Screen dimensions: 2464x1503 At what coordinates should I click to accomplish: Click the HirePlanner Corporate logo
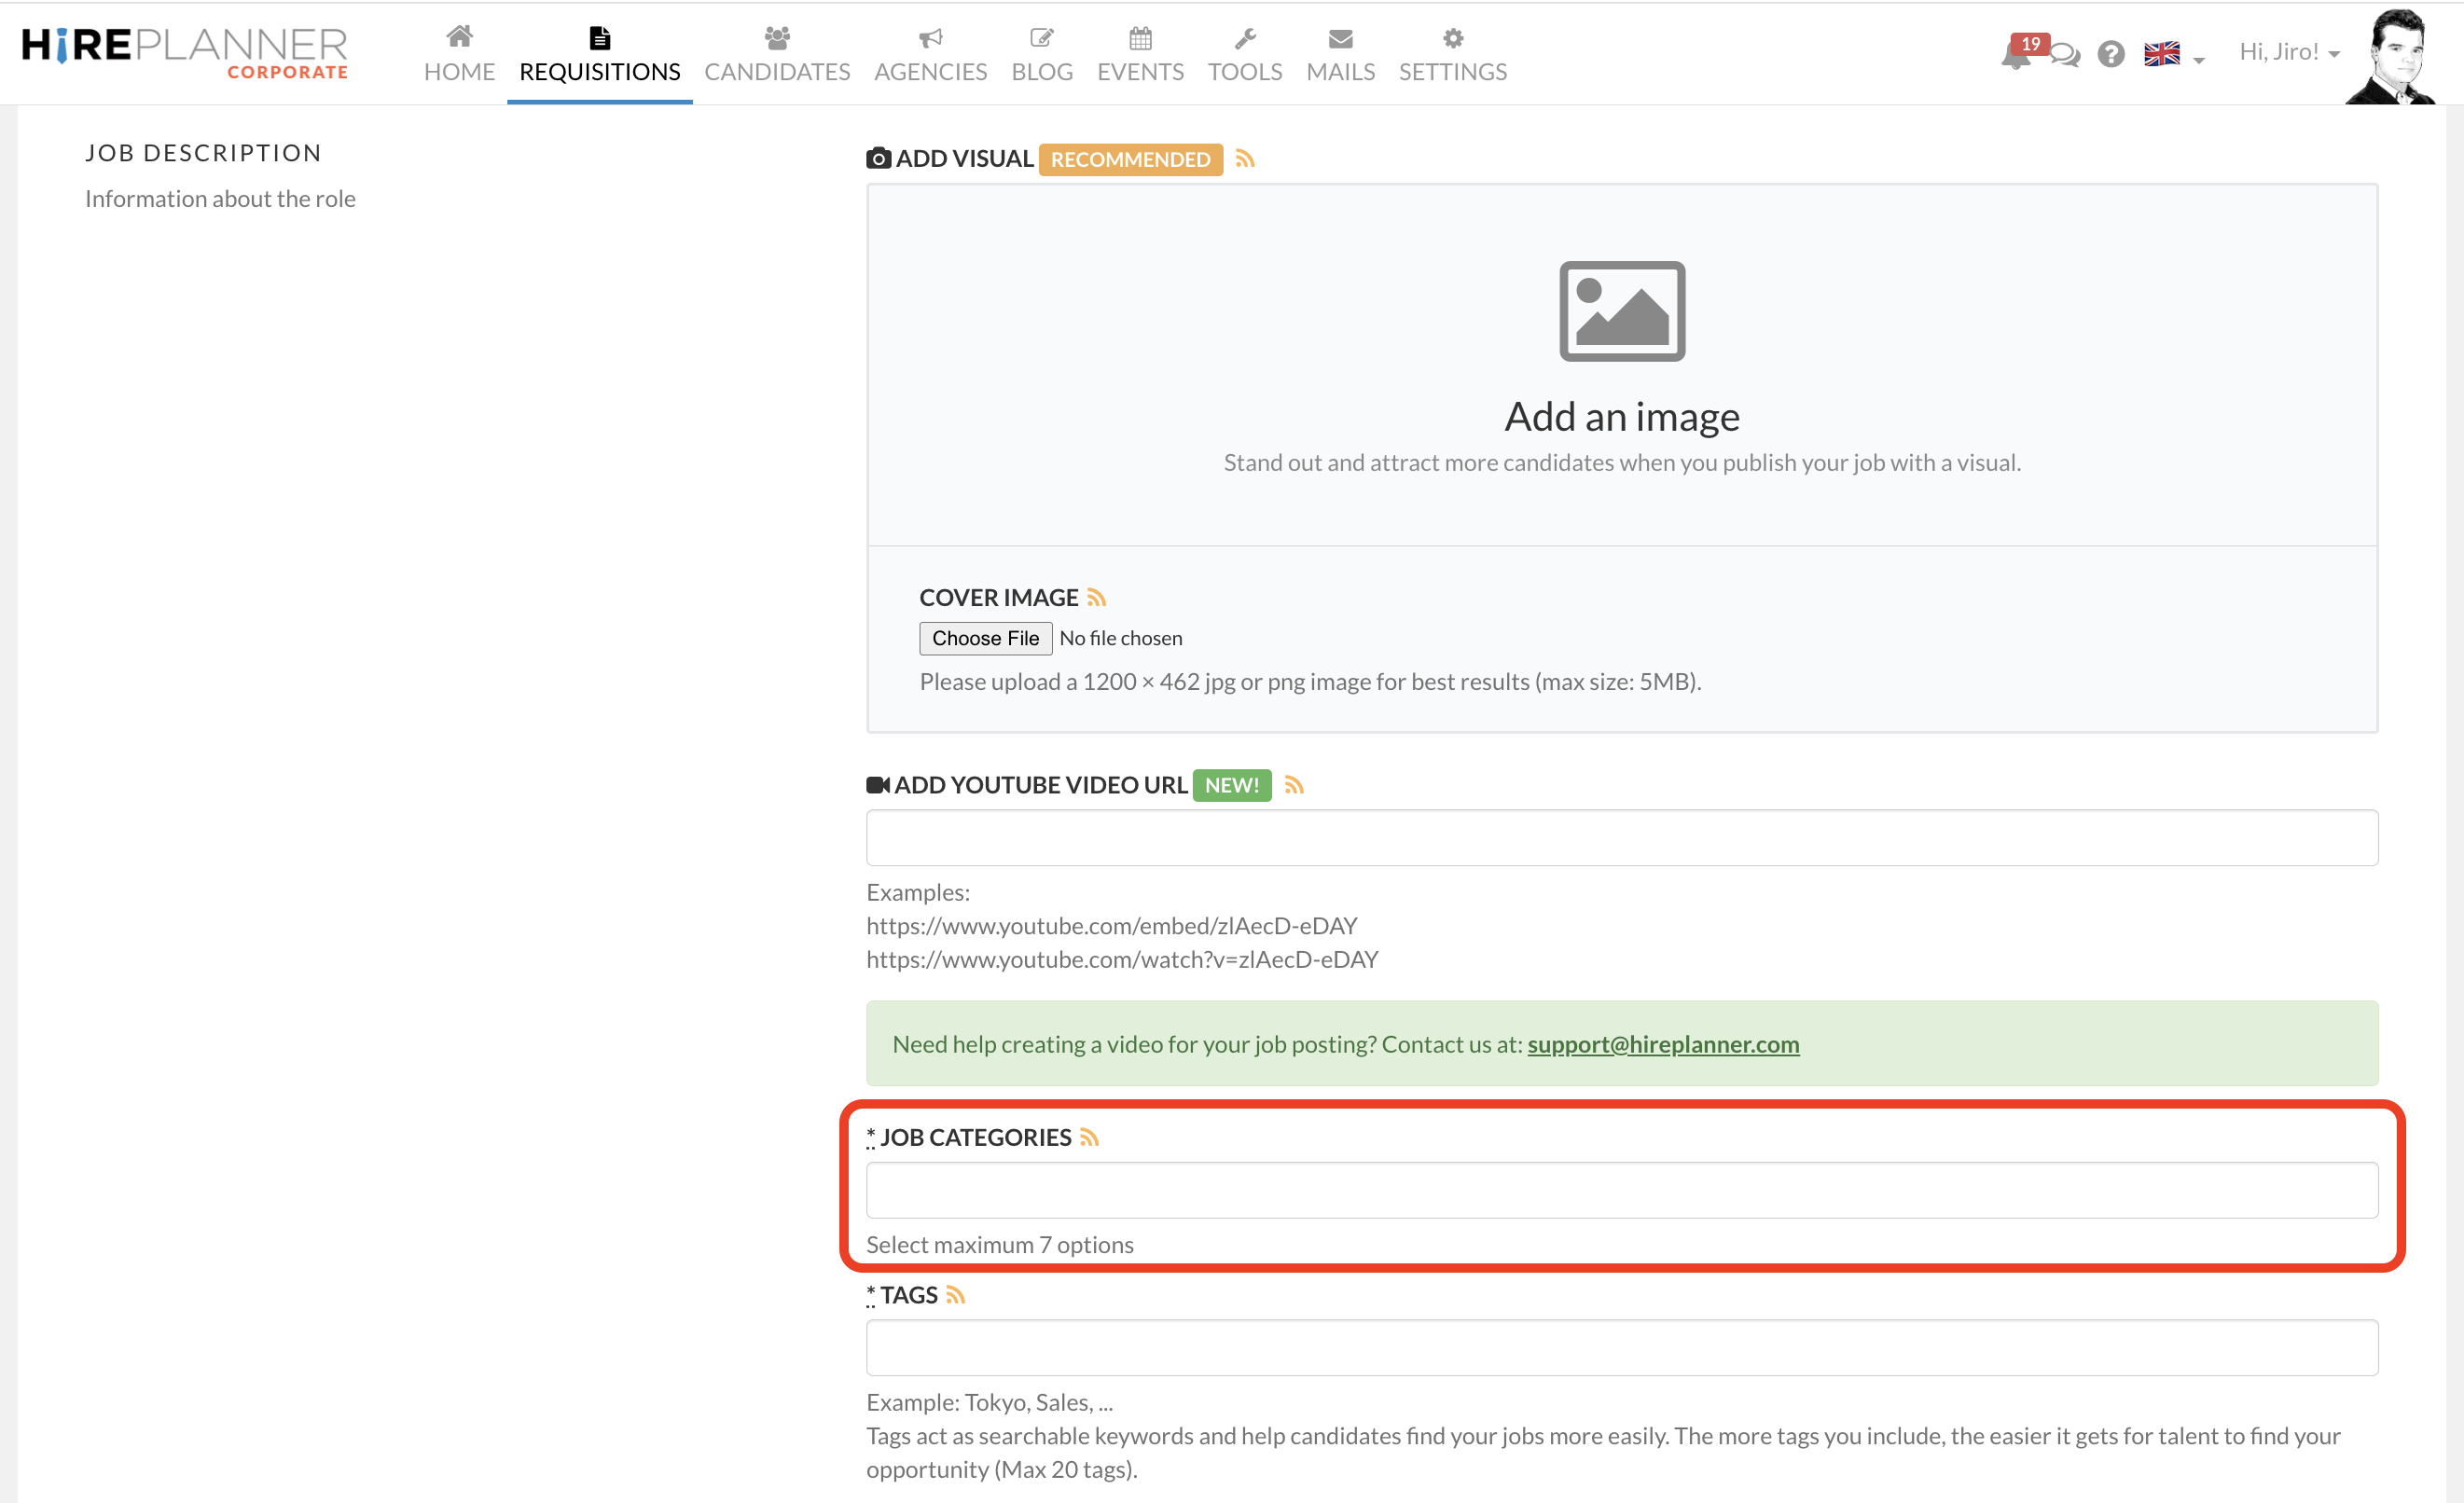[x=185, y=52]
